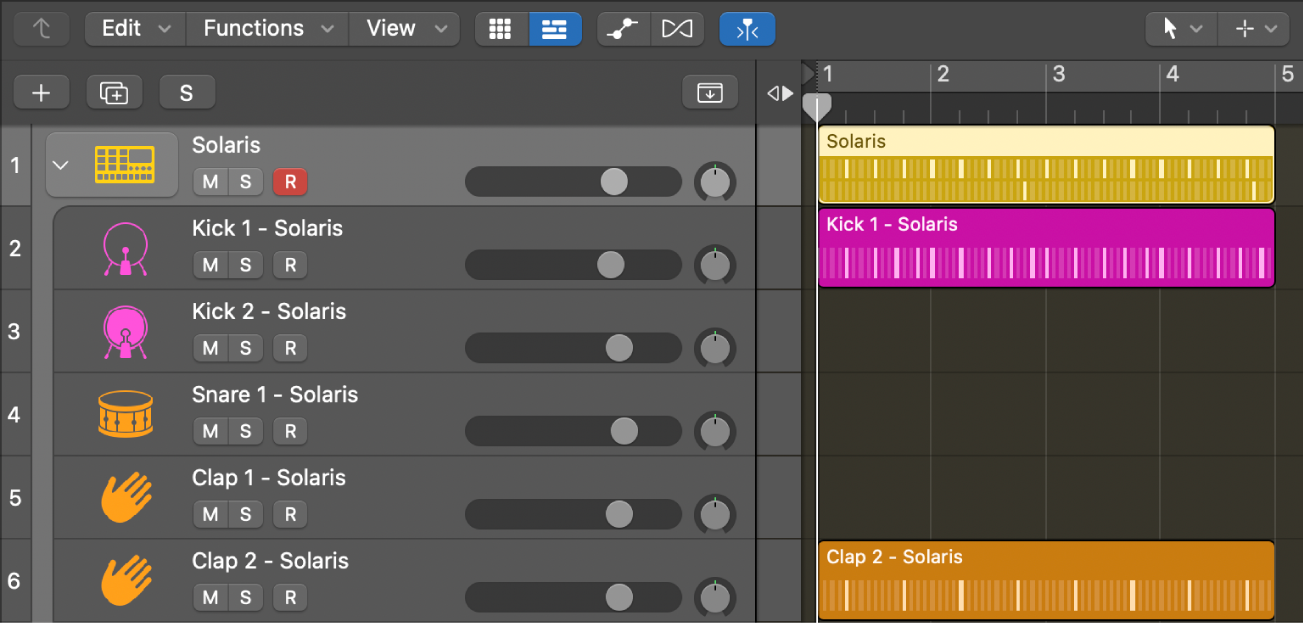Enable recording on the Solaris track
The height and width of the screenshot is (625, 1303).
(289, 182)
